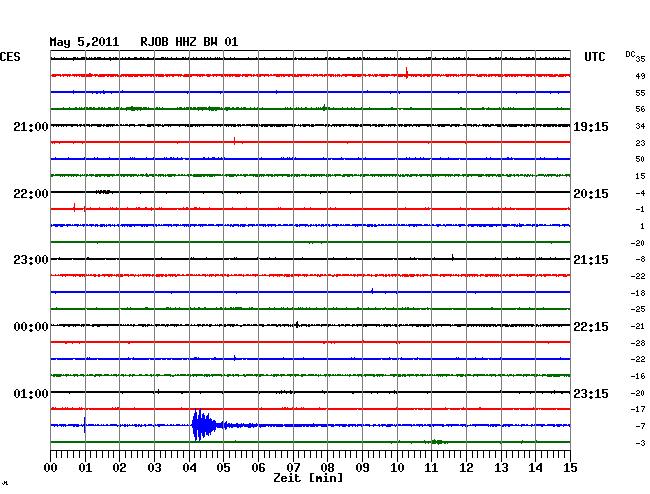Image resolution: width=650 pixels, height=494 pixels.
Task: Click DC offset value "-4"
Action: click(640, 193)
